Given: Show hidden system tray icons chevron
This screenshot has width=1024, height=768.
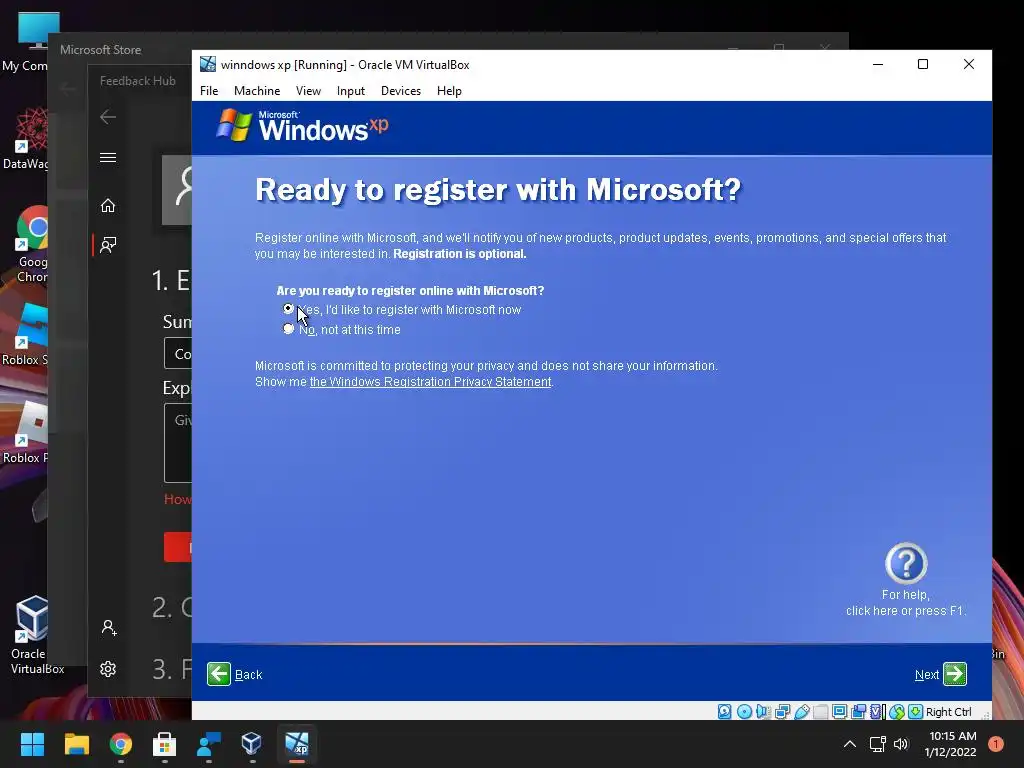Looking at the screenshot, I should (850, 744).
